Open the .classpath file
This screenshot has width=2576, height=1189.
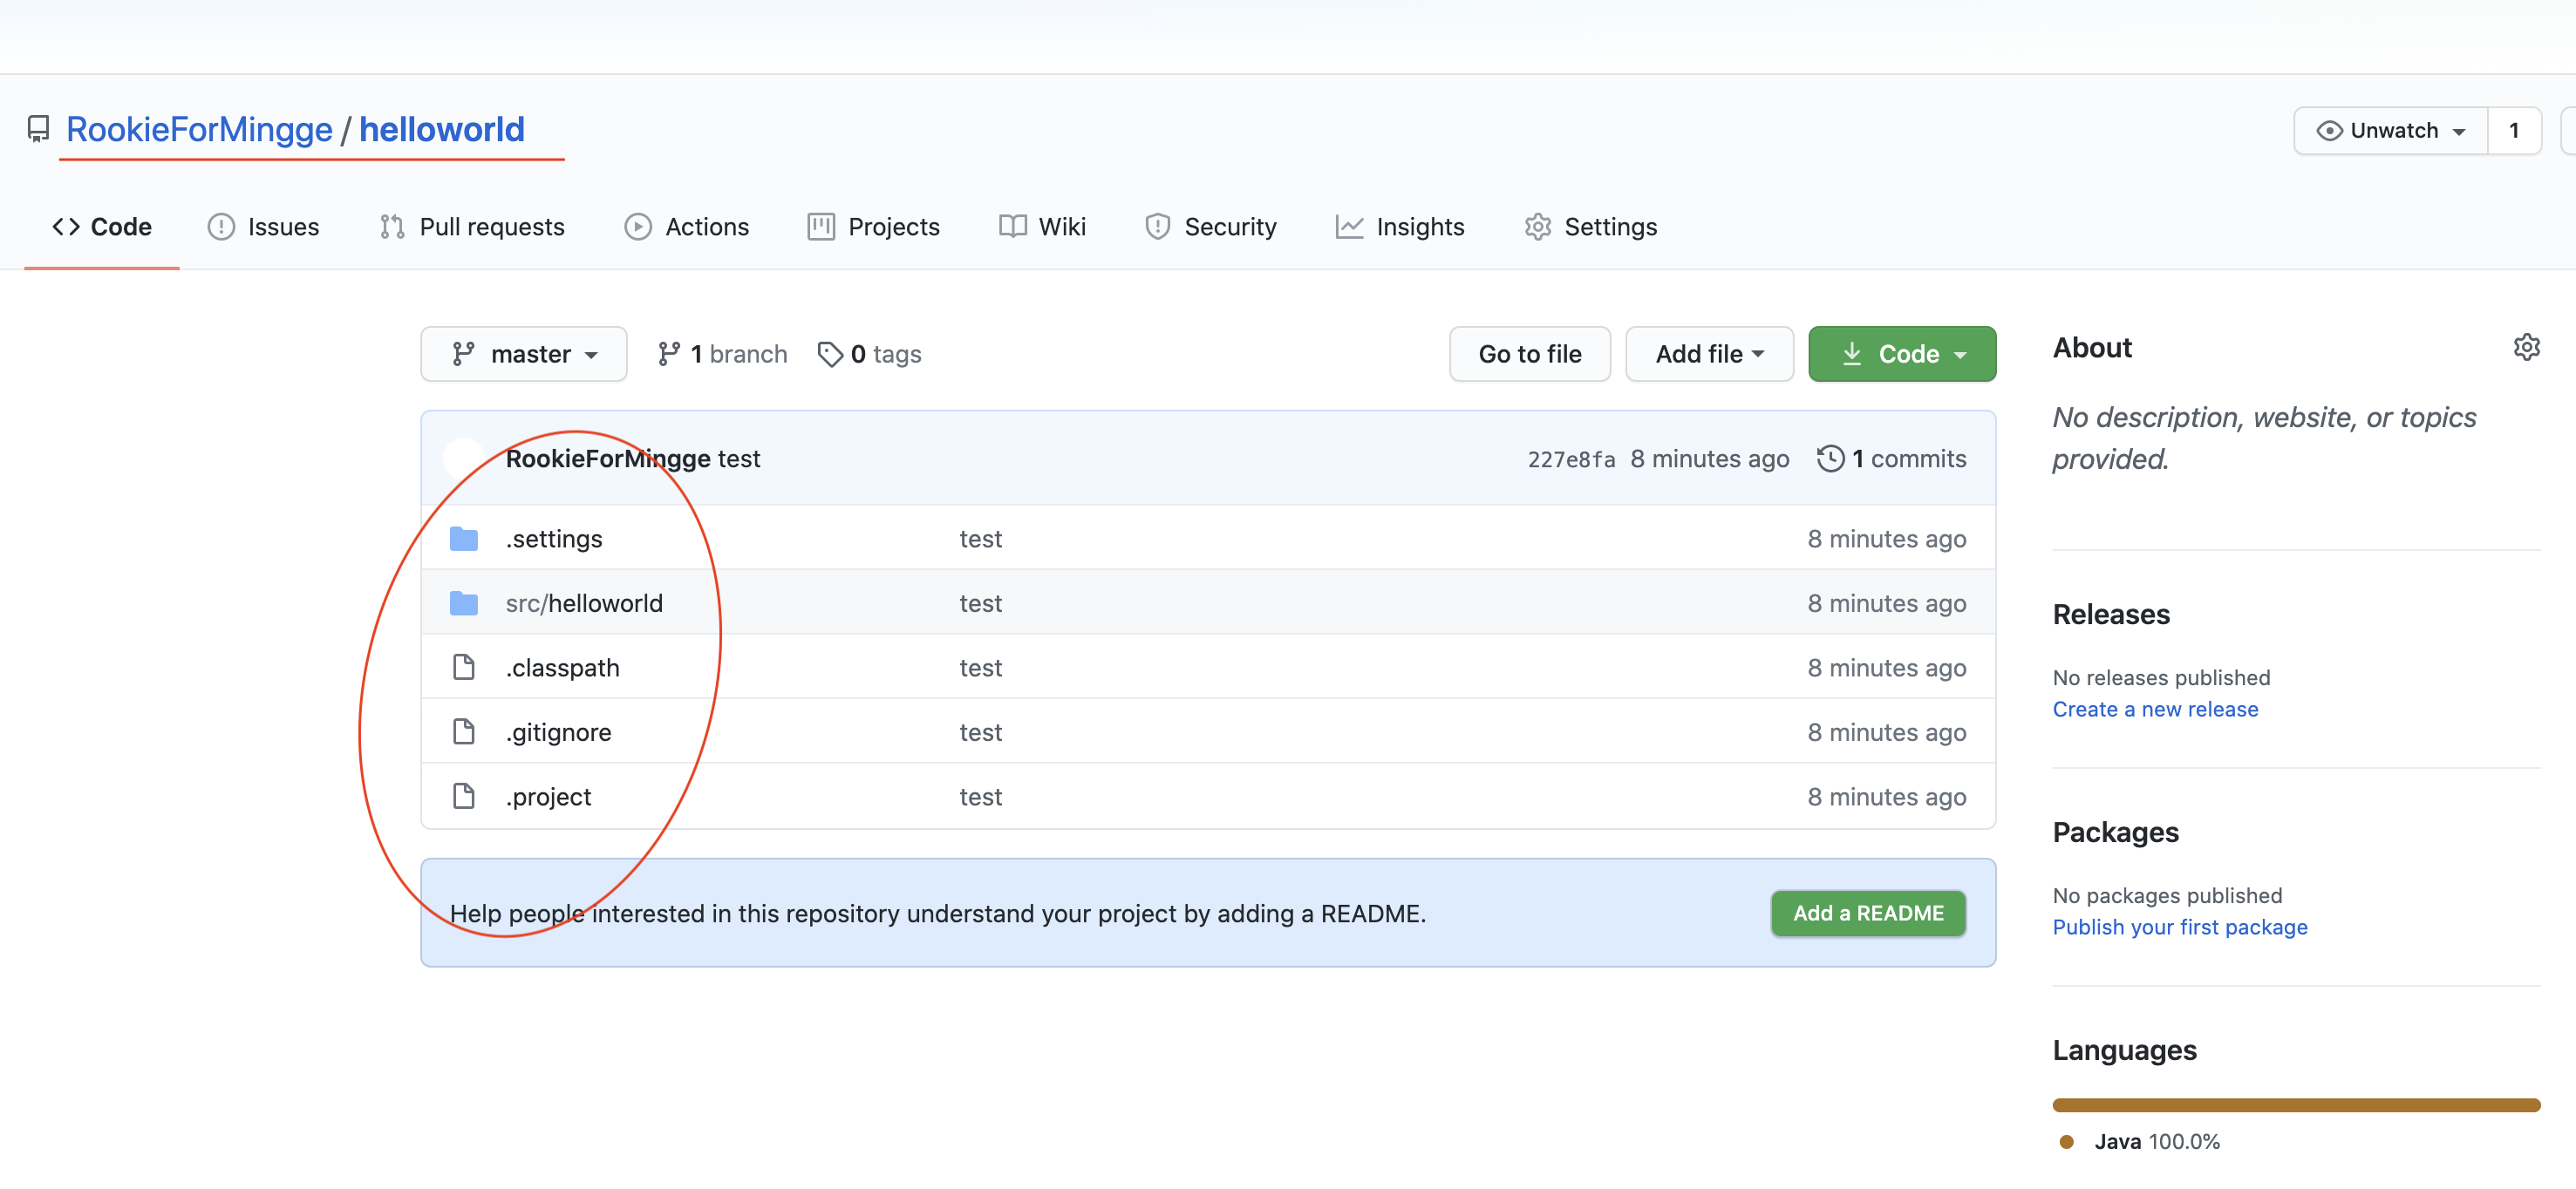(x=562, y=668)
